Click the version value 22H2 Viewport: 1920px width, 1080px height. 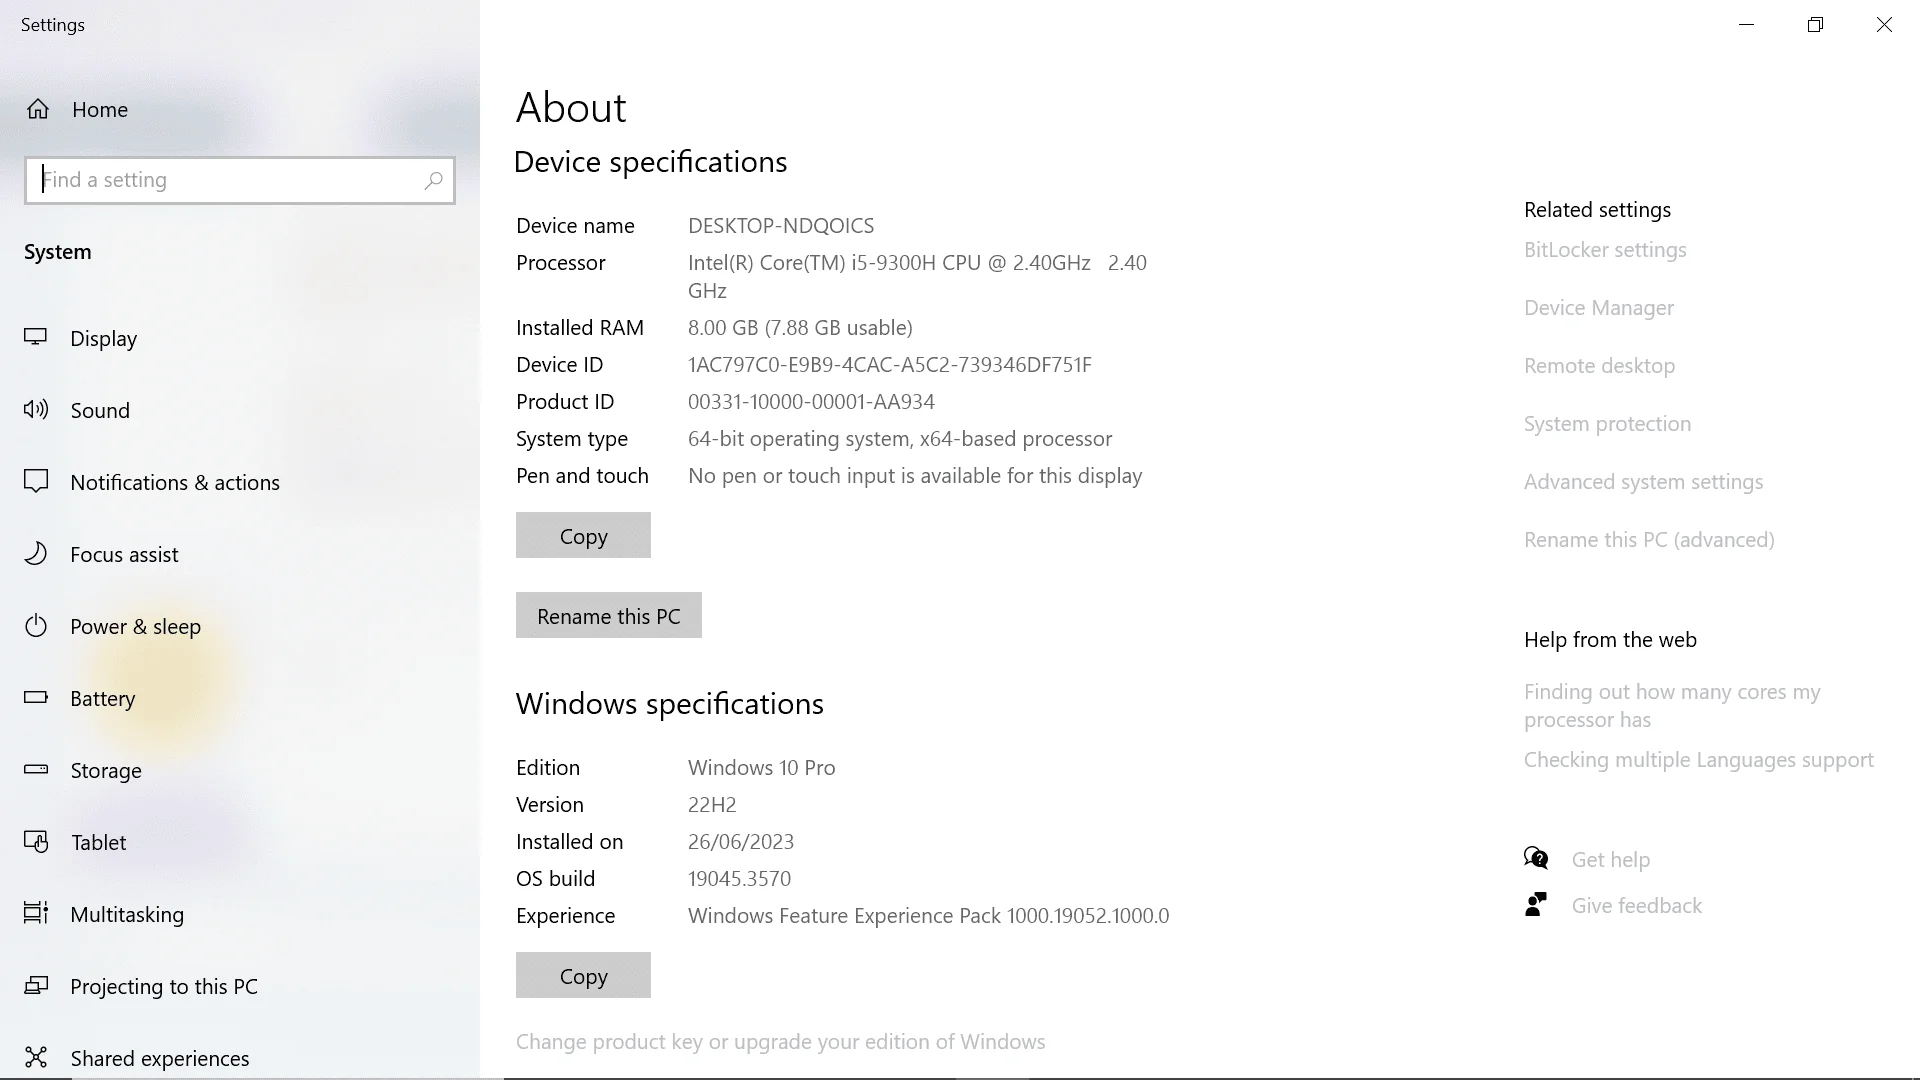(x=712, y=805)
